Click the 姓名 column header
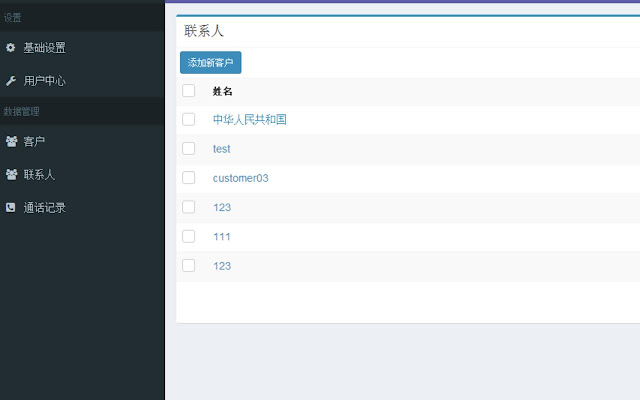Viewport: 640px width, 400px height. click(222, 91)
